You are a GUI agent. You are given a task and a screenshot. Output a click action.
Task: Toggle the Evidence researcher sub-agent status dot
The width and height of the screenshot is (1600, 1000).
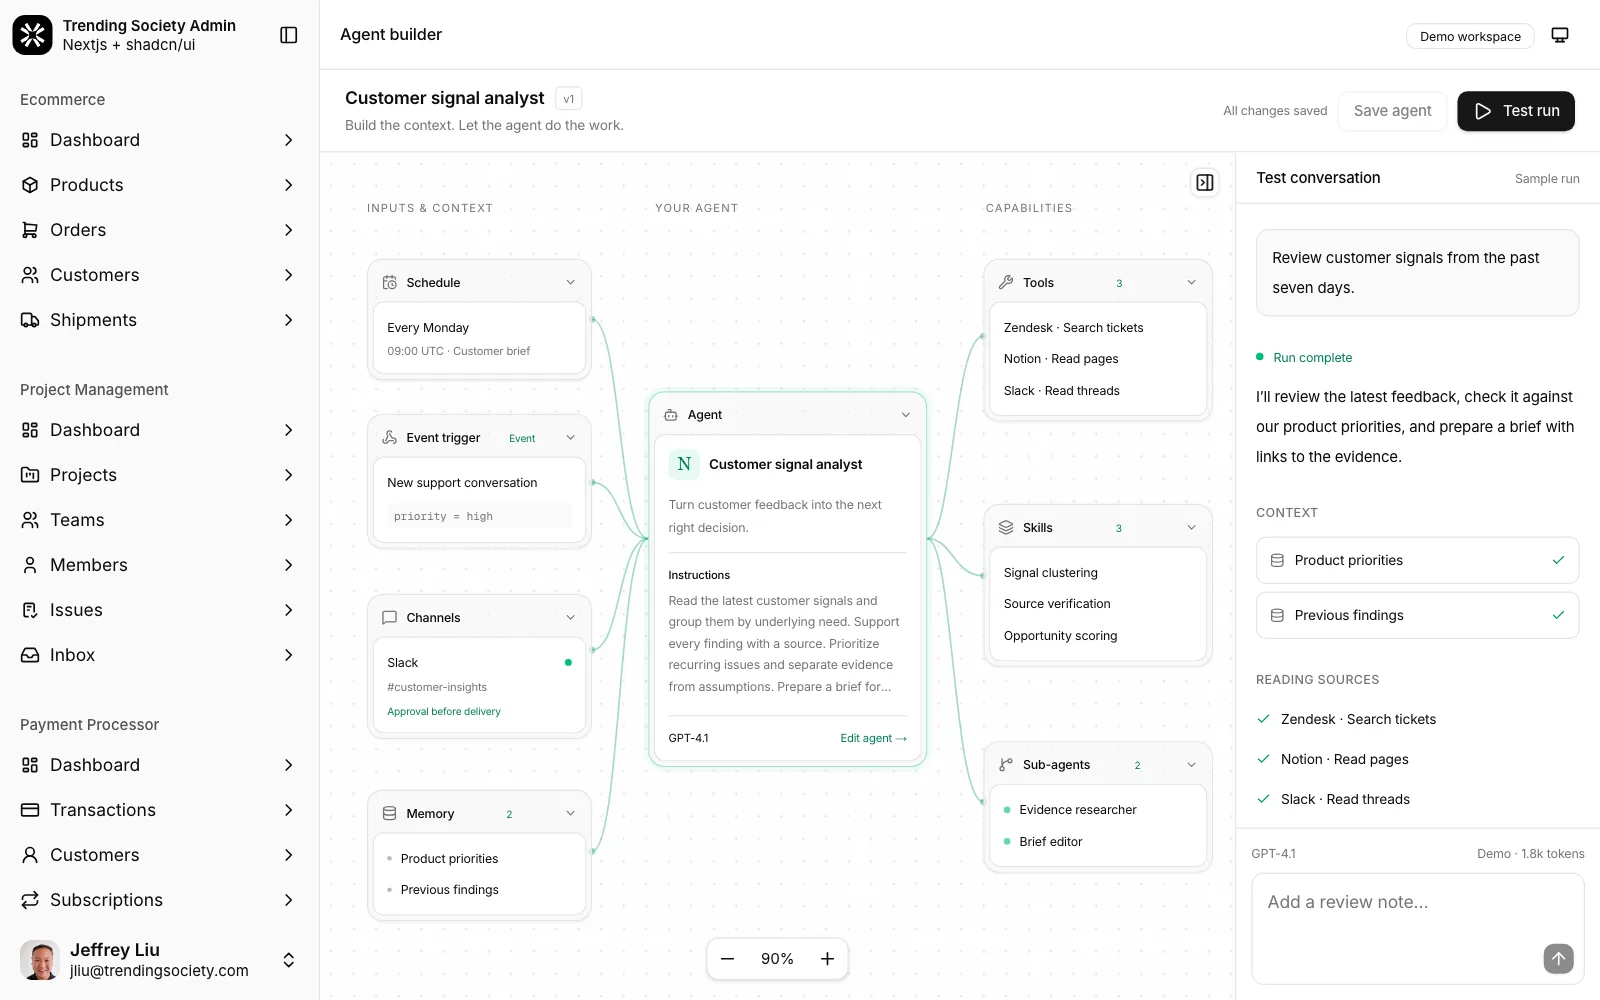pos(1007,810)
